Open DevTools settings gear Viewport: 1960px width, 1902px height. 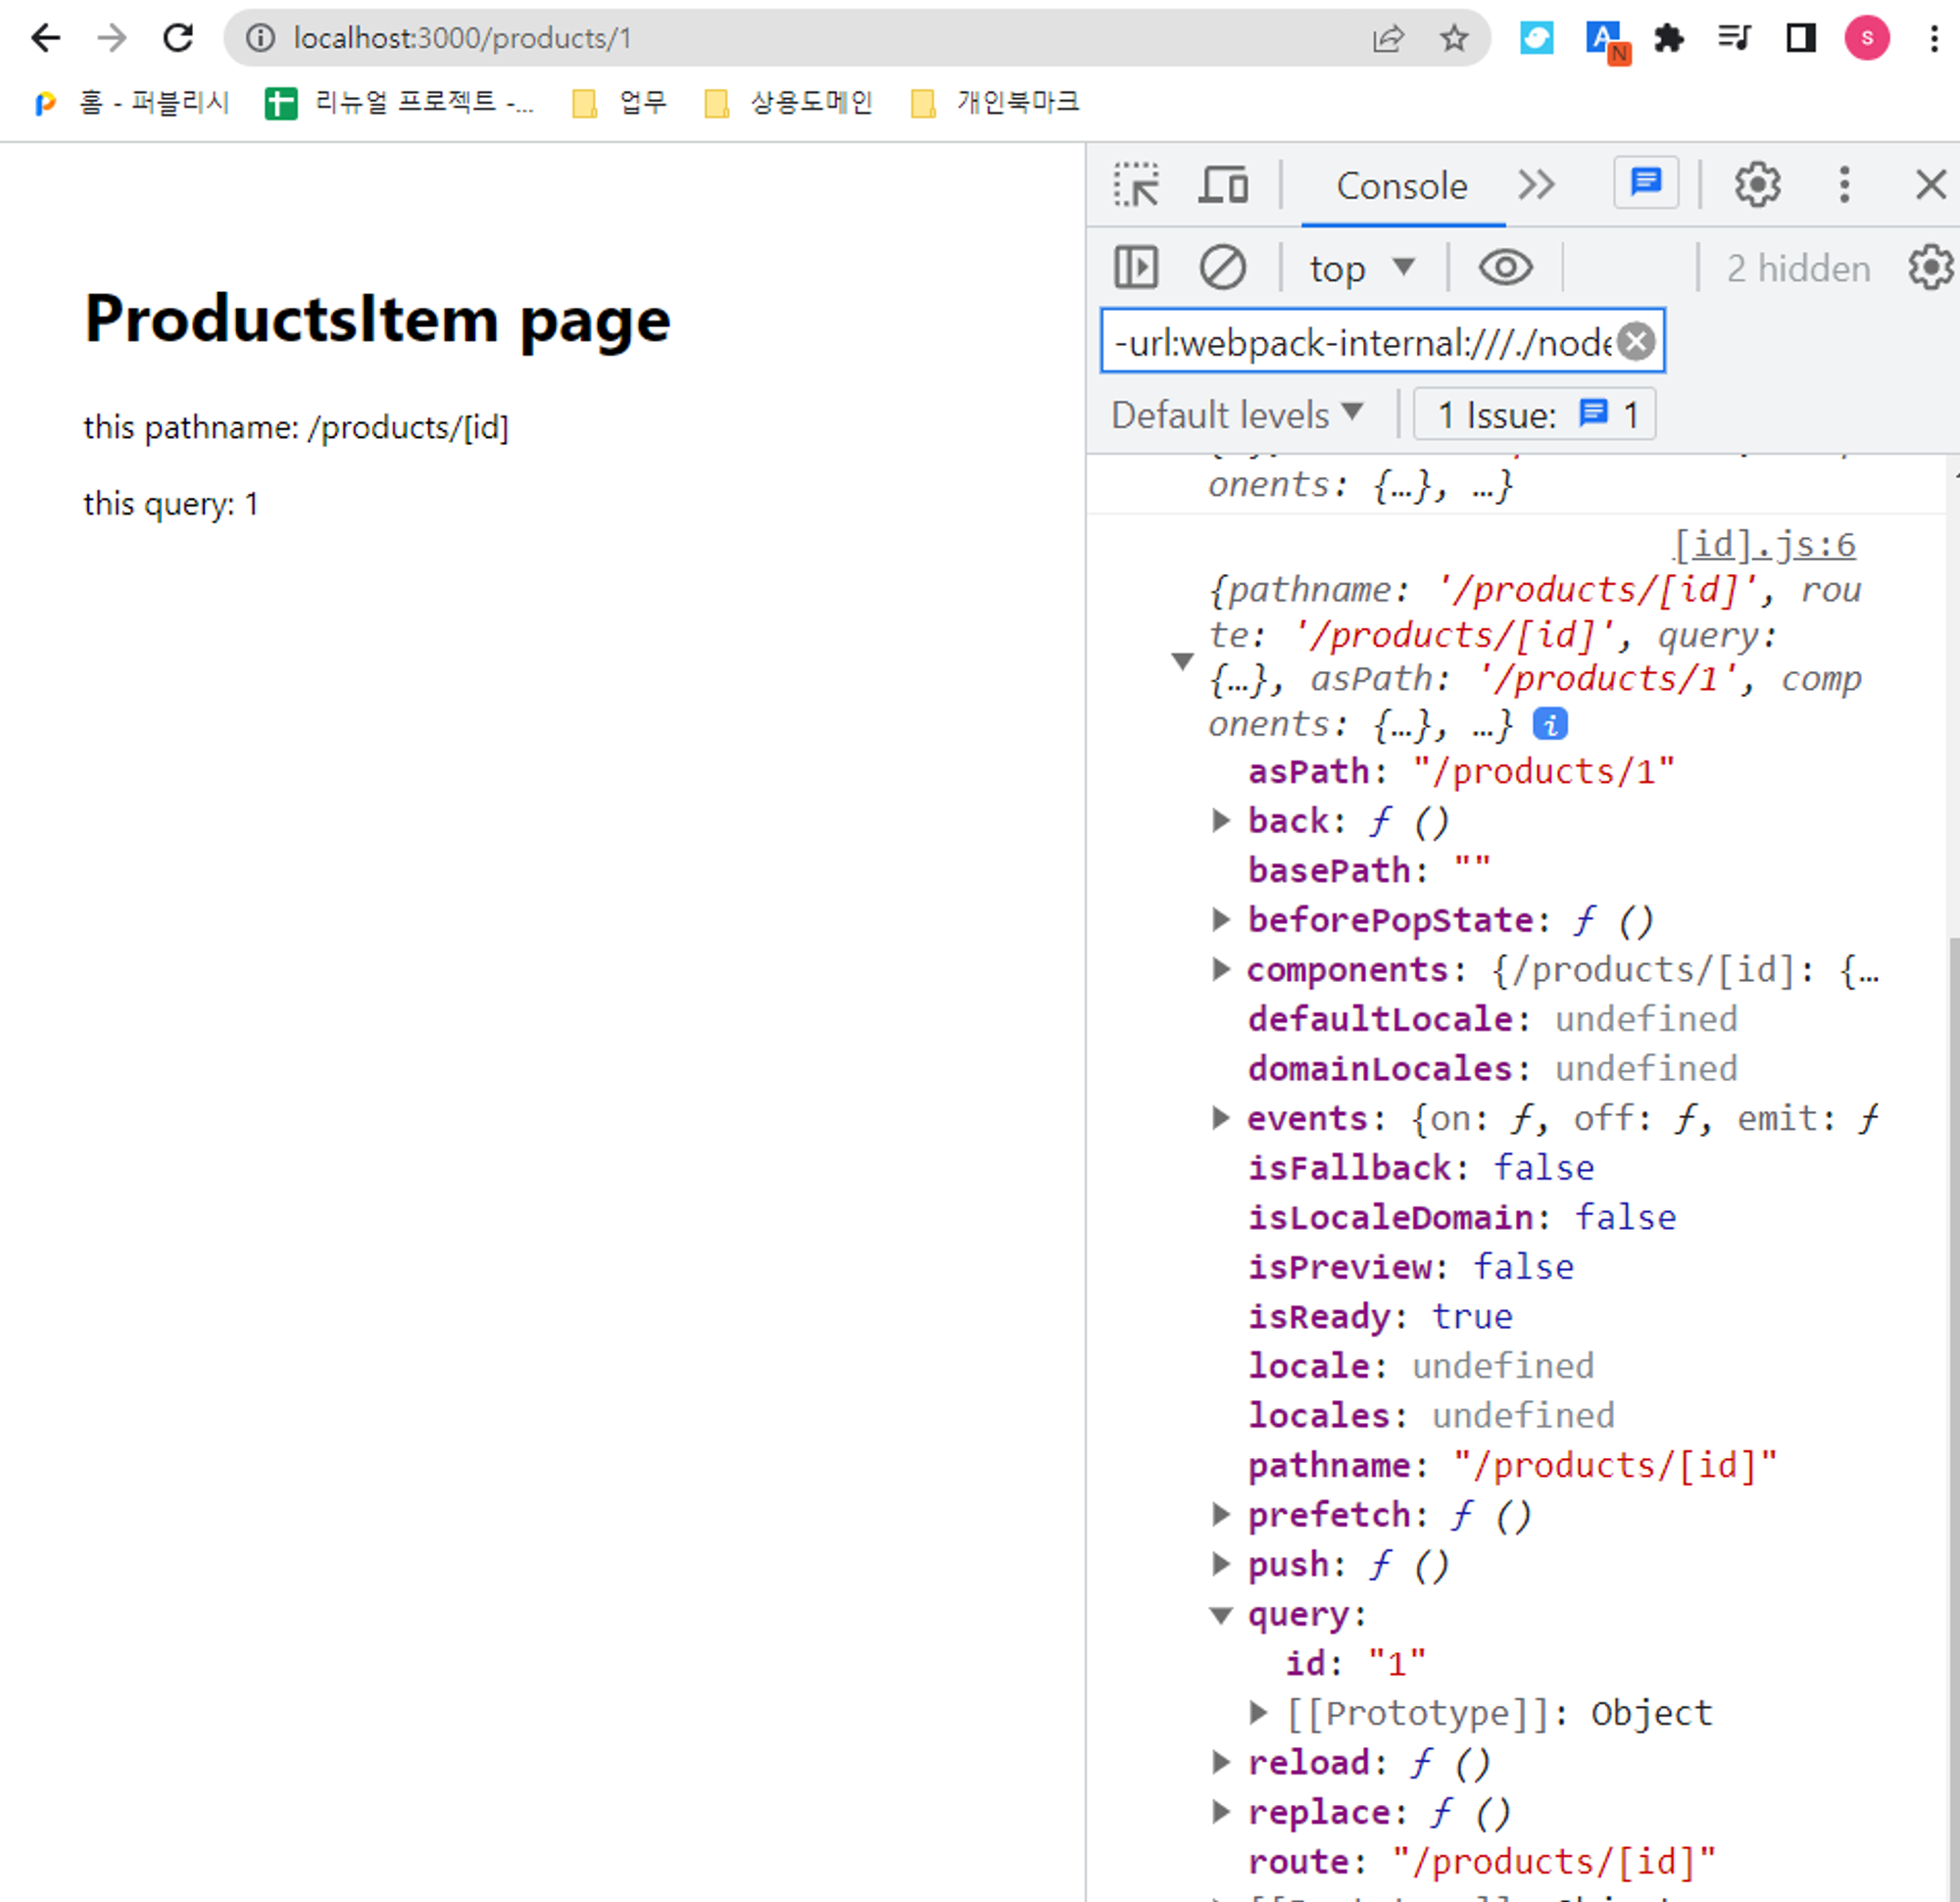coord(1757,184)
